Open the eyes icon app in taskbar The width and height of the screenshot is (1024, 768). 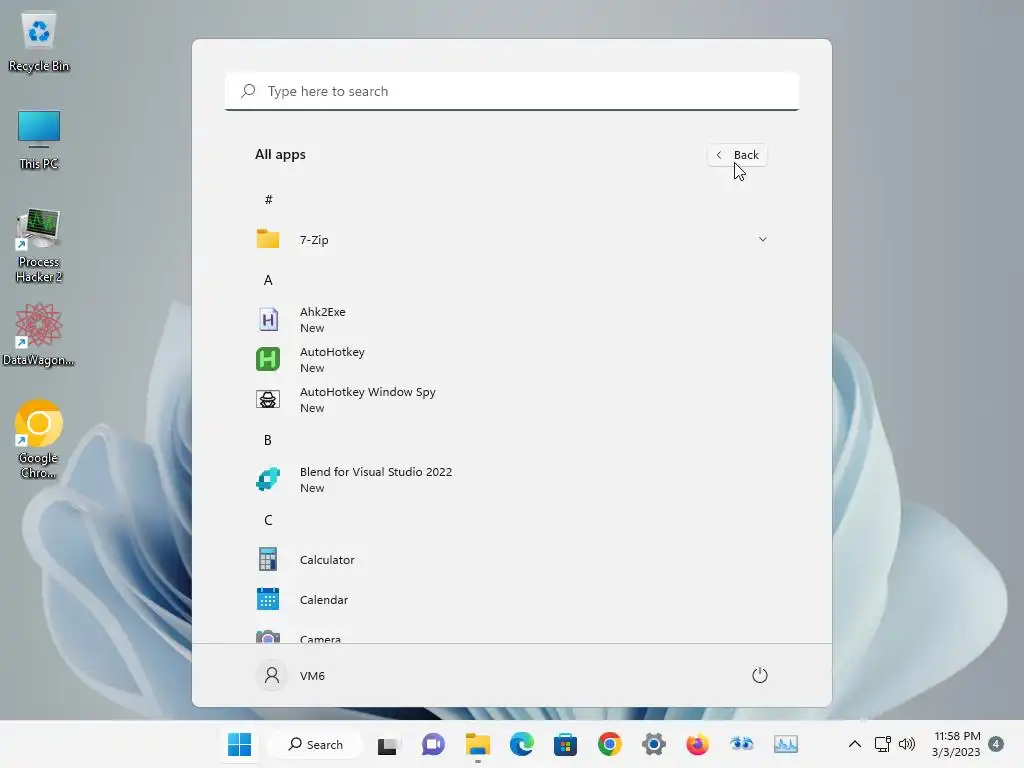[x=742, y=744]
